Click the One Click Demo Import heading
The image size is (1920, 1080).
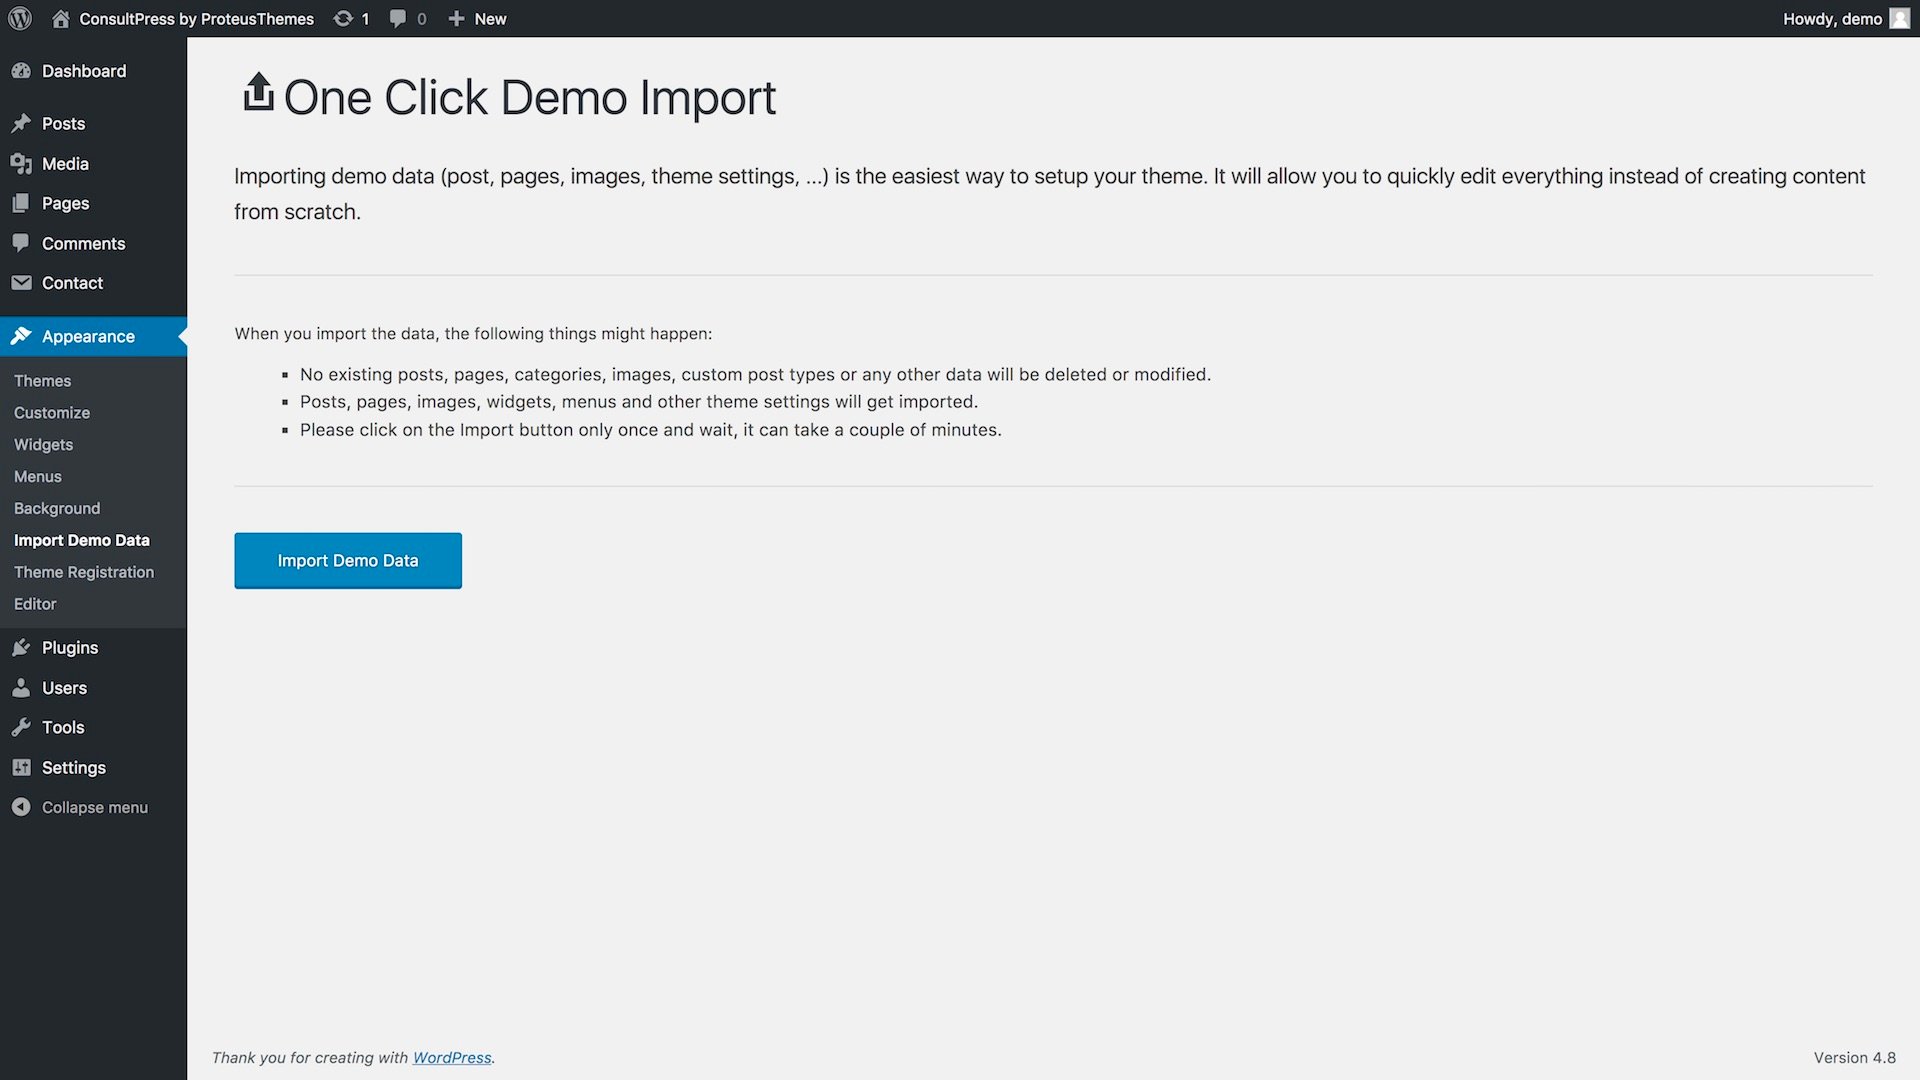coord(530,98)
